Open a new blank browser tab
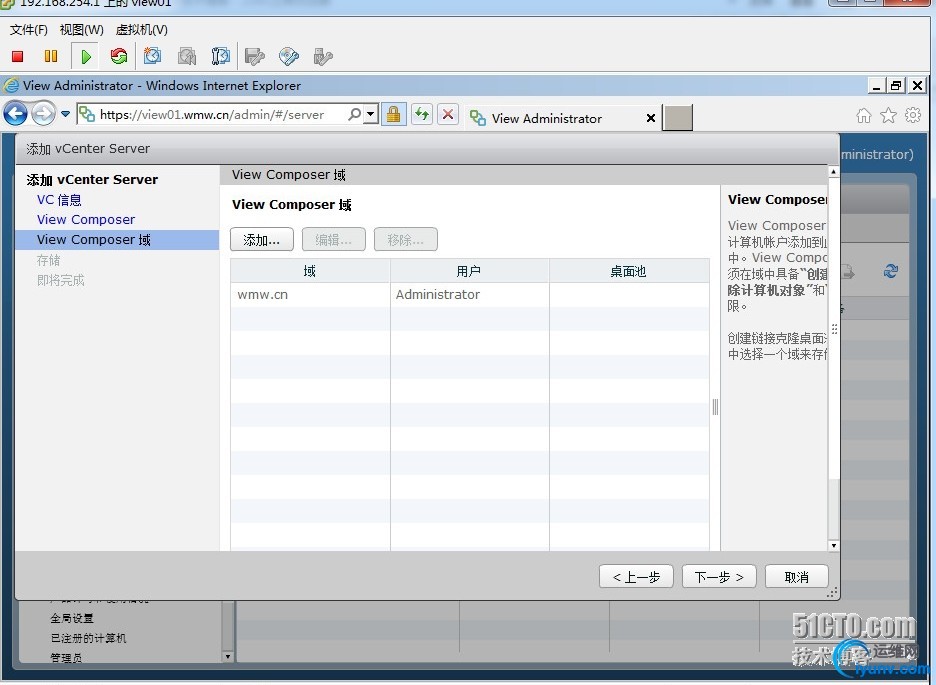Viewport: 936px width, 685px height. click(x=678, y=118)
